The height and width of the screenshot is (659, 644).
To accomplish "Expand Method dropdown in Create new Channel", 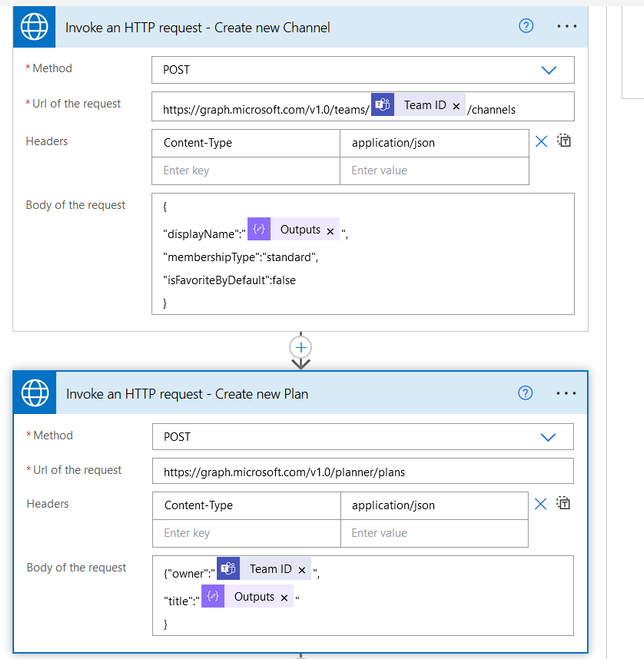I will click(548, 70).
